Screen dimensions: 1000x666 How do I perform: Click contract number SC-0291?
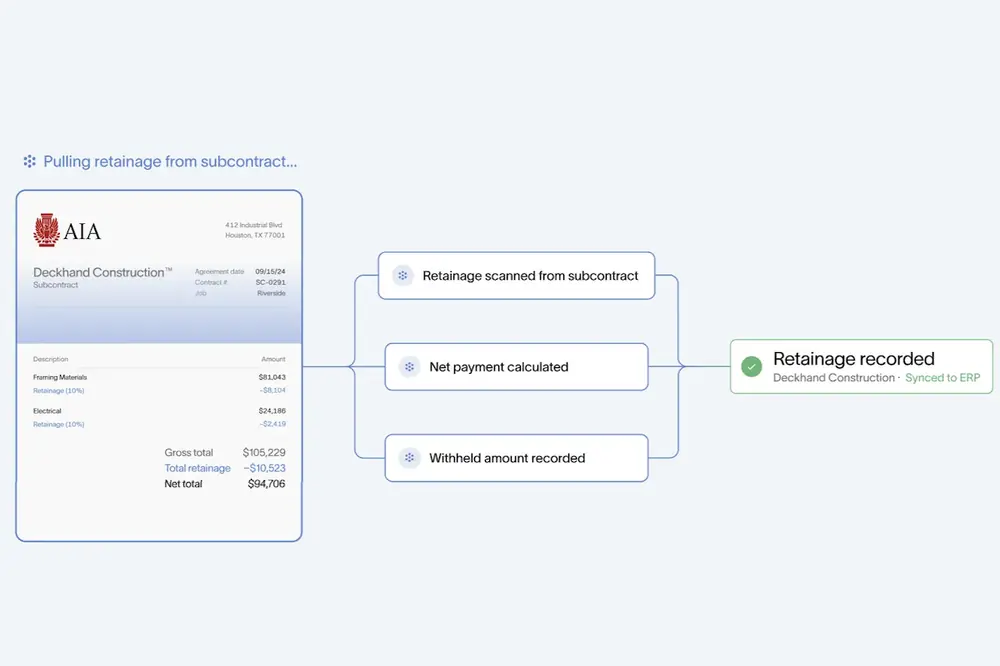pos(270,283)
